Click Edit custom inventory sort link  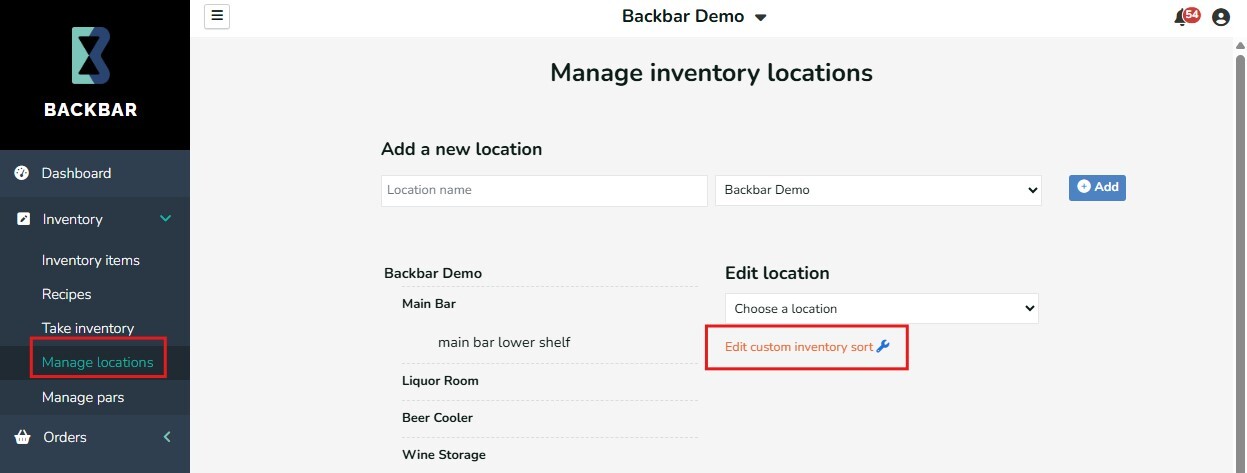click(799, 347)
